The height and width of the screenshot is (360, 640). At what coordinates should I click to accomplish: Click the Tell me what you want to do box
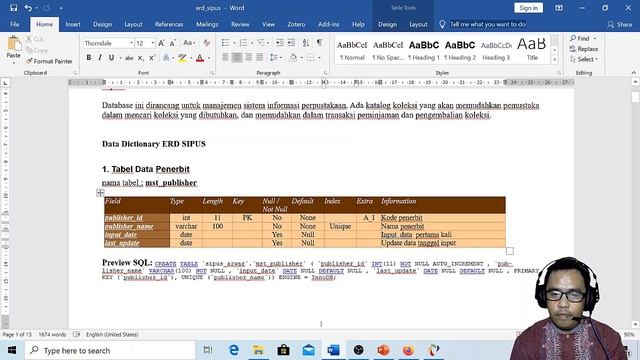pos(487,24)
